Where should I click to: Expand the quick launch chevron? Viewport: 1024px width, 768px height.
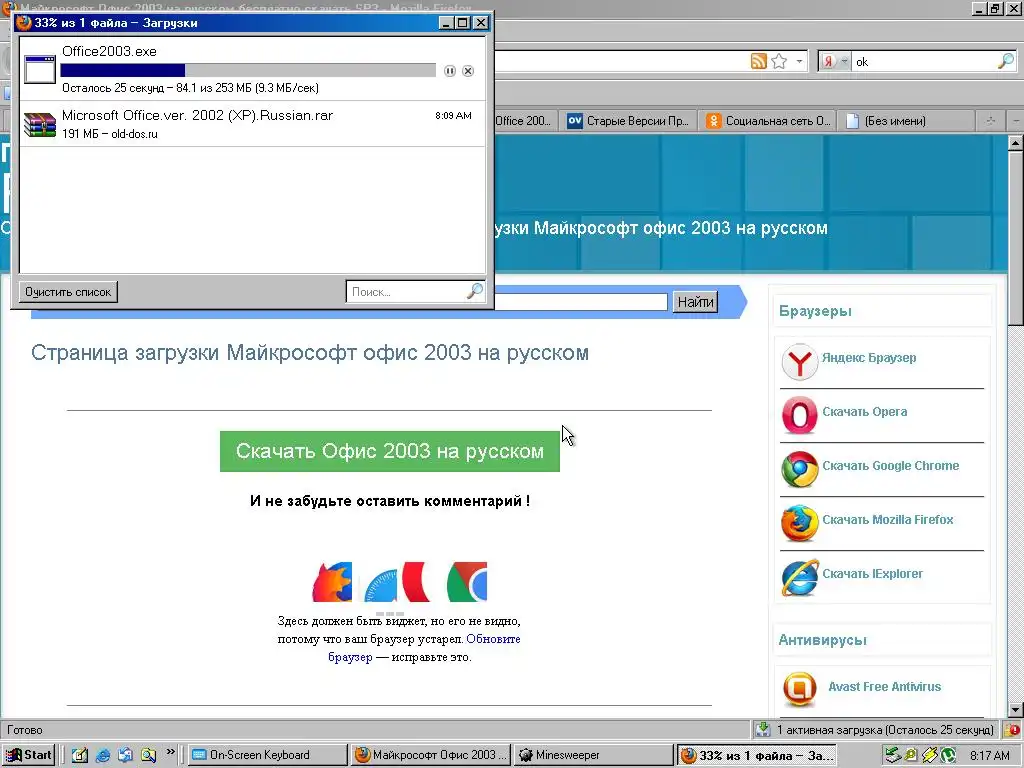170,752
